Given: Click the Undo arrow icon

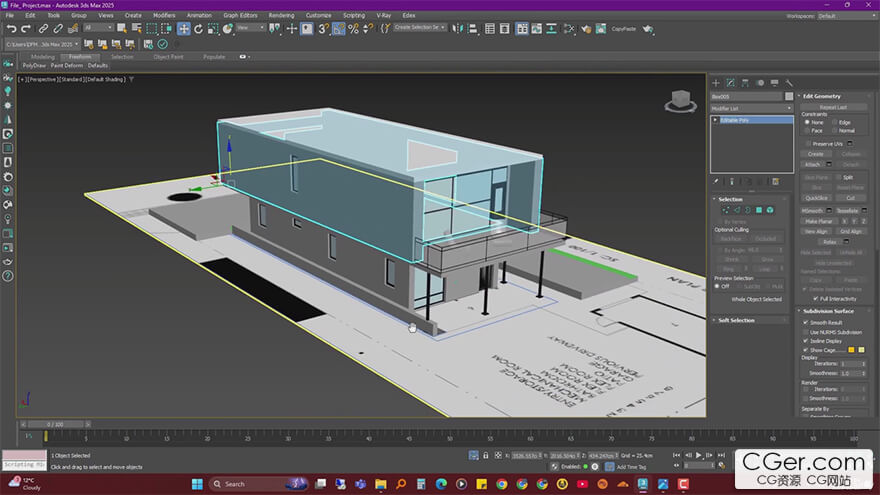Looking at the screenshot, I should pos(11,29).
